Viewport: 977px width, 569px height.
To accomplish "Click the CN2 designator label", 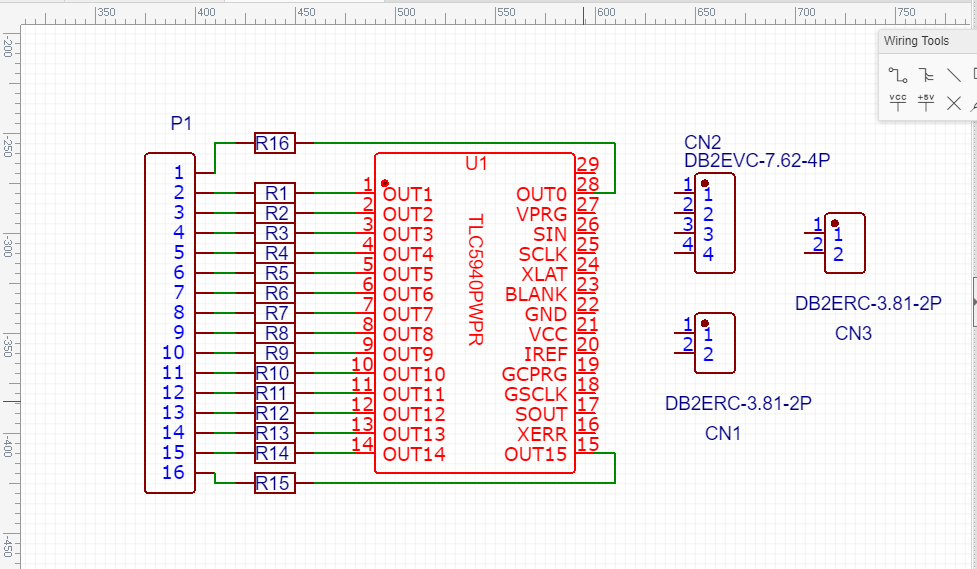I will coord(702,142).
